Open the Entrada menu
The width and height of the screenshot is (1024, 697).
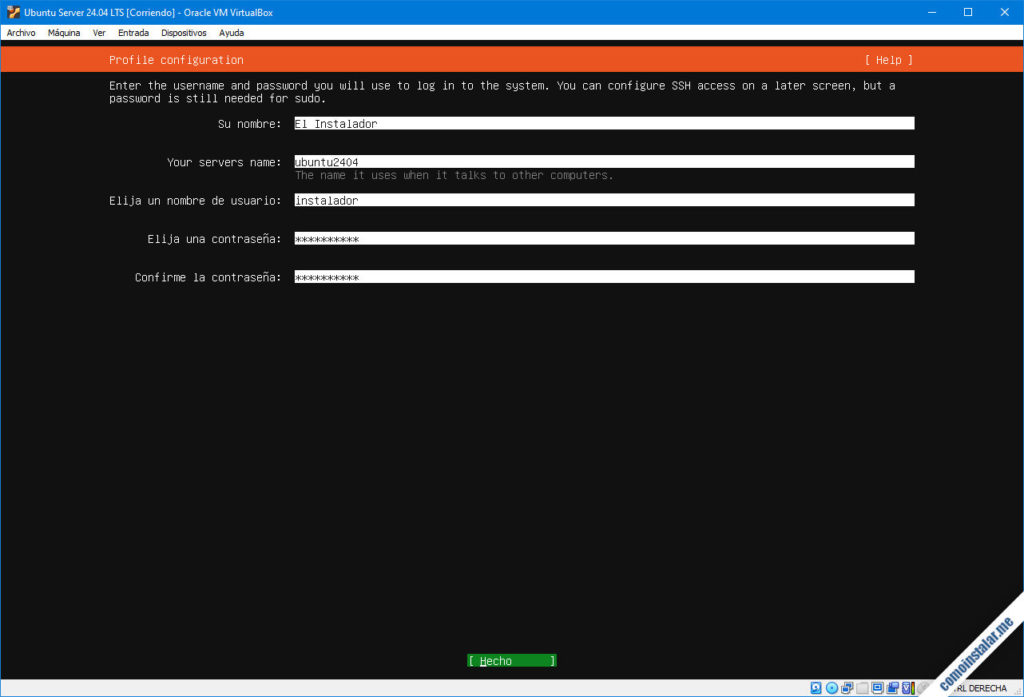pos(133,33)
